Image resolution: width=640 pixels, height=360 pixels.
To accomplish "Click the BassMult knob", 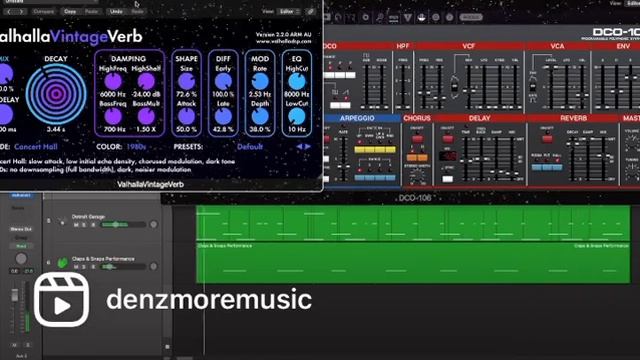I will 146,117.
